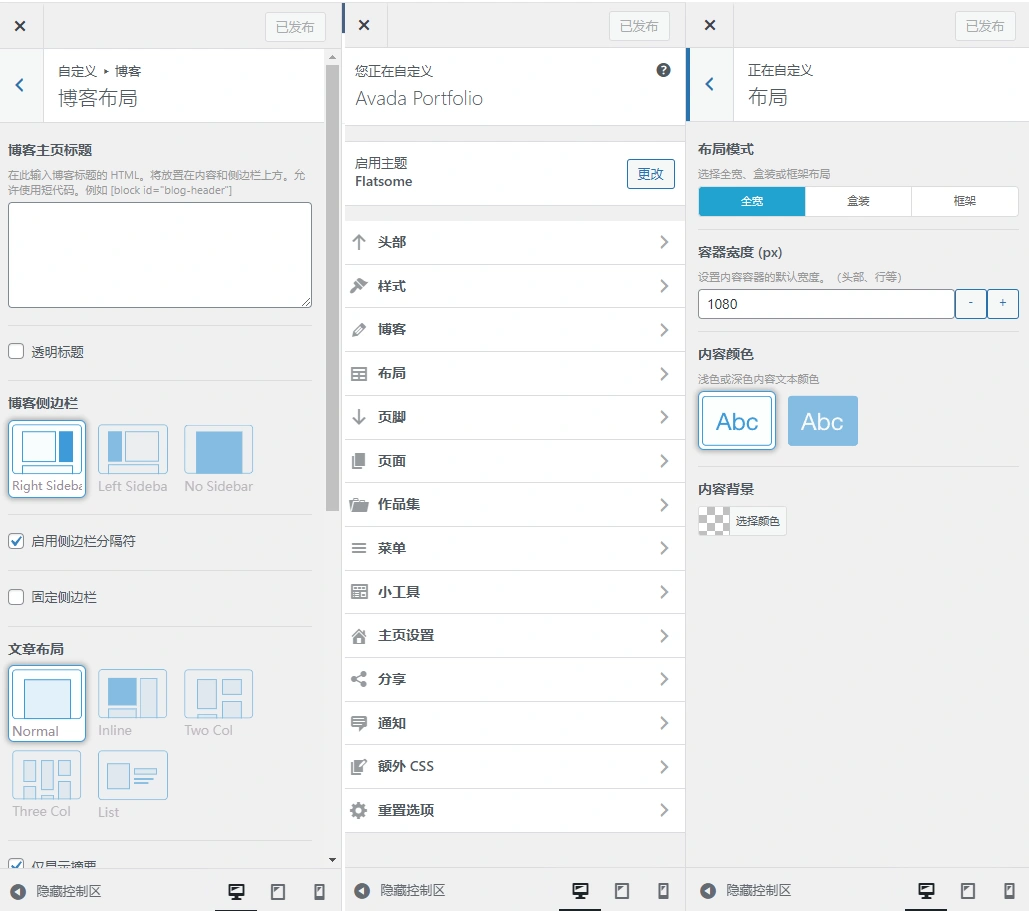Expand the 头部 section

(513, 241)
